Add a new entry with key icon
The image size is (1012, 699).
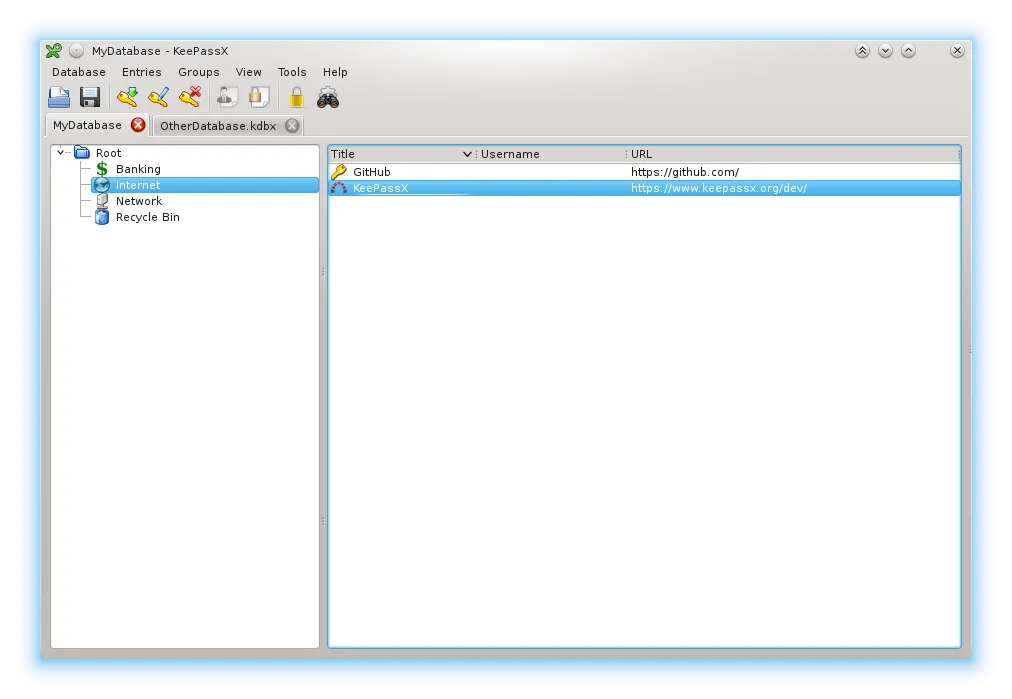(x=127, y=97)
